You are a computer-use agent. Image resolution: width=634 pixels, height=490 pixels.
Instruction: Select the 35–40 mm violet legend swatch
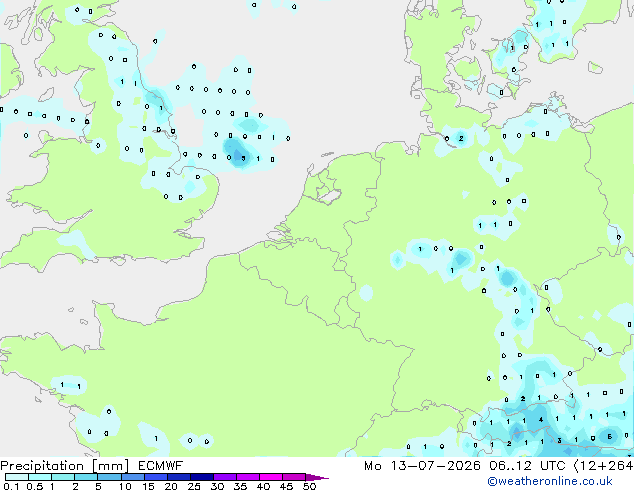pos(248,477)
